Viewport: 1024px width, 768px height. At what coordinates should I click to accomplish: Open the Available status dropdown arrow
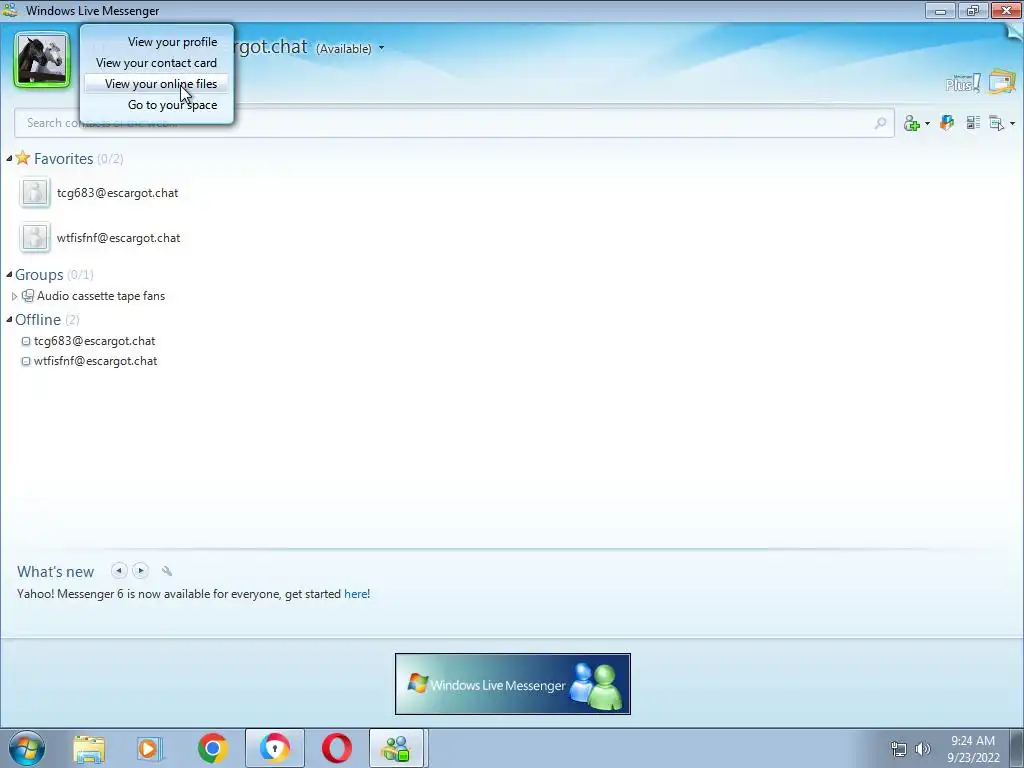(381, 48)
